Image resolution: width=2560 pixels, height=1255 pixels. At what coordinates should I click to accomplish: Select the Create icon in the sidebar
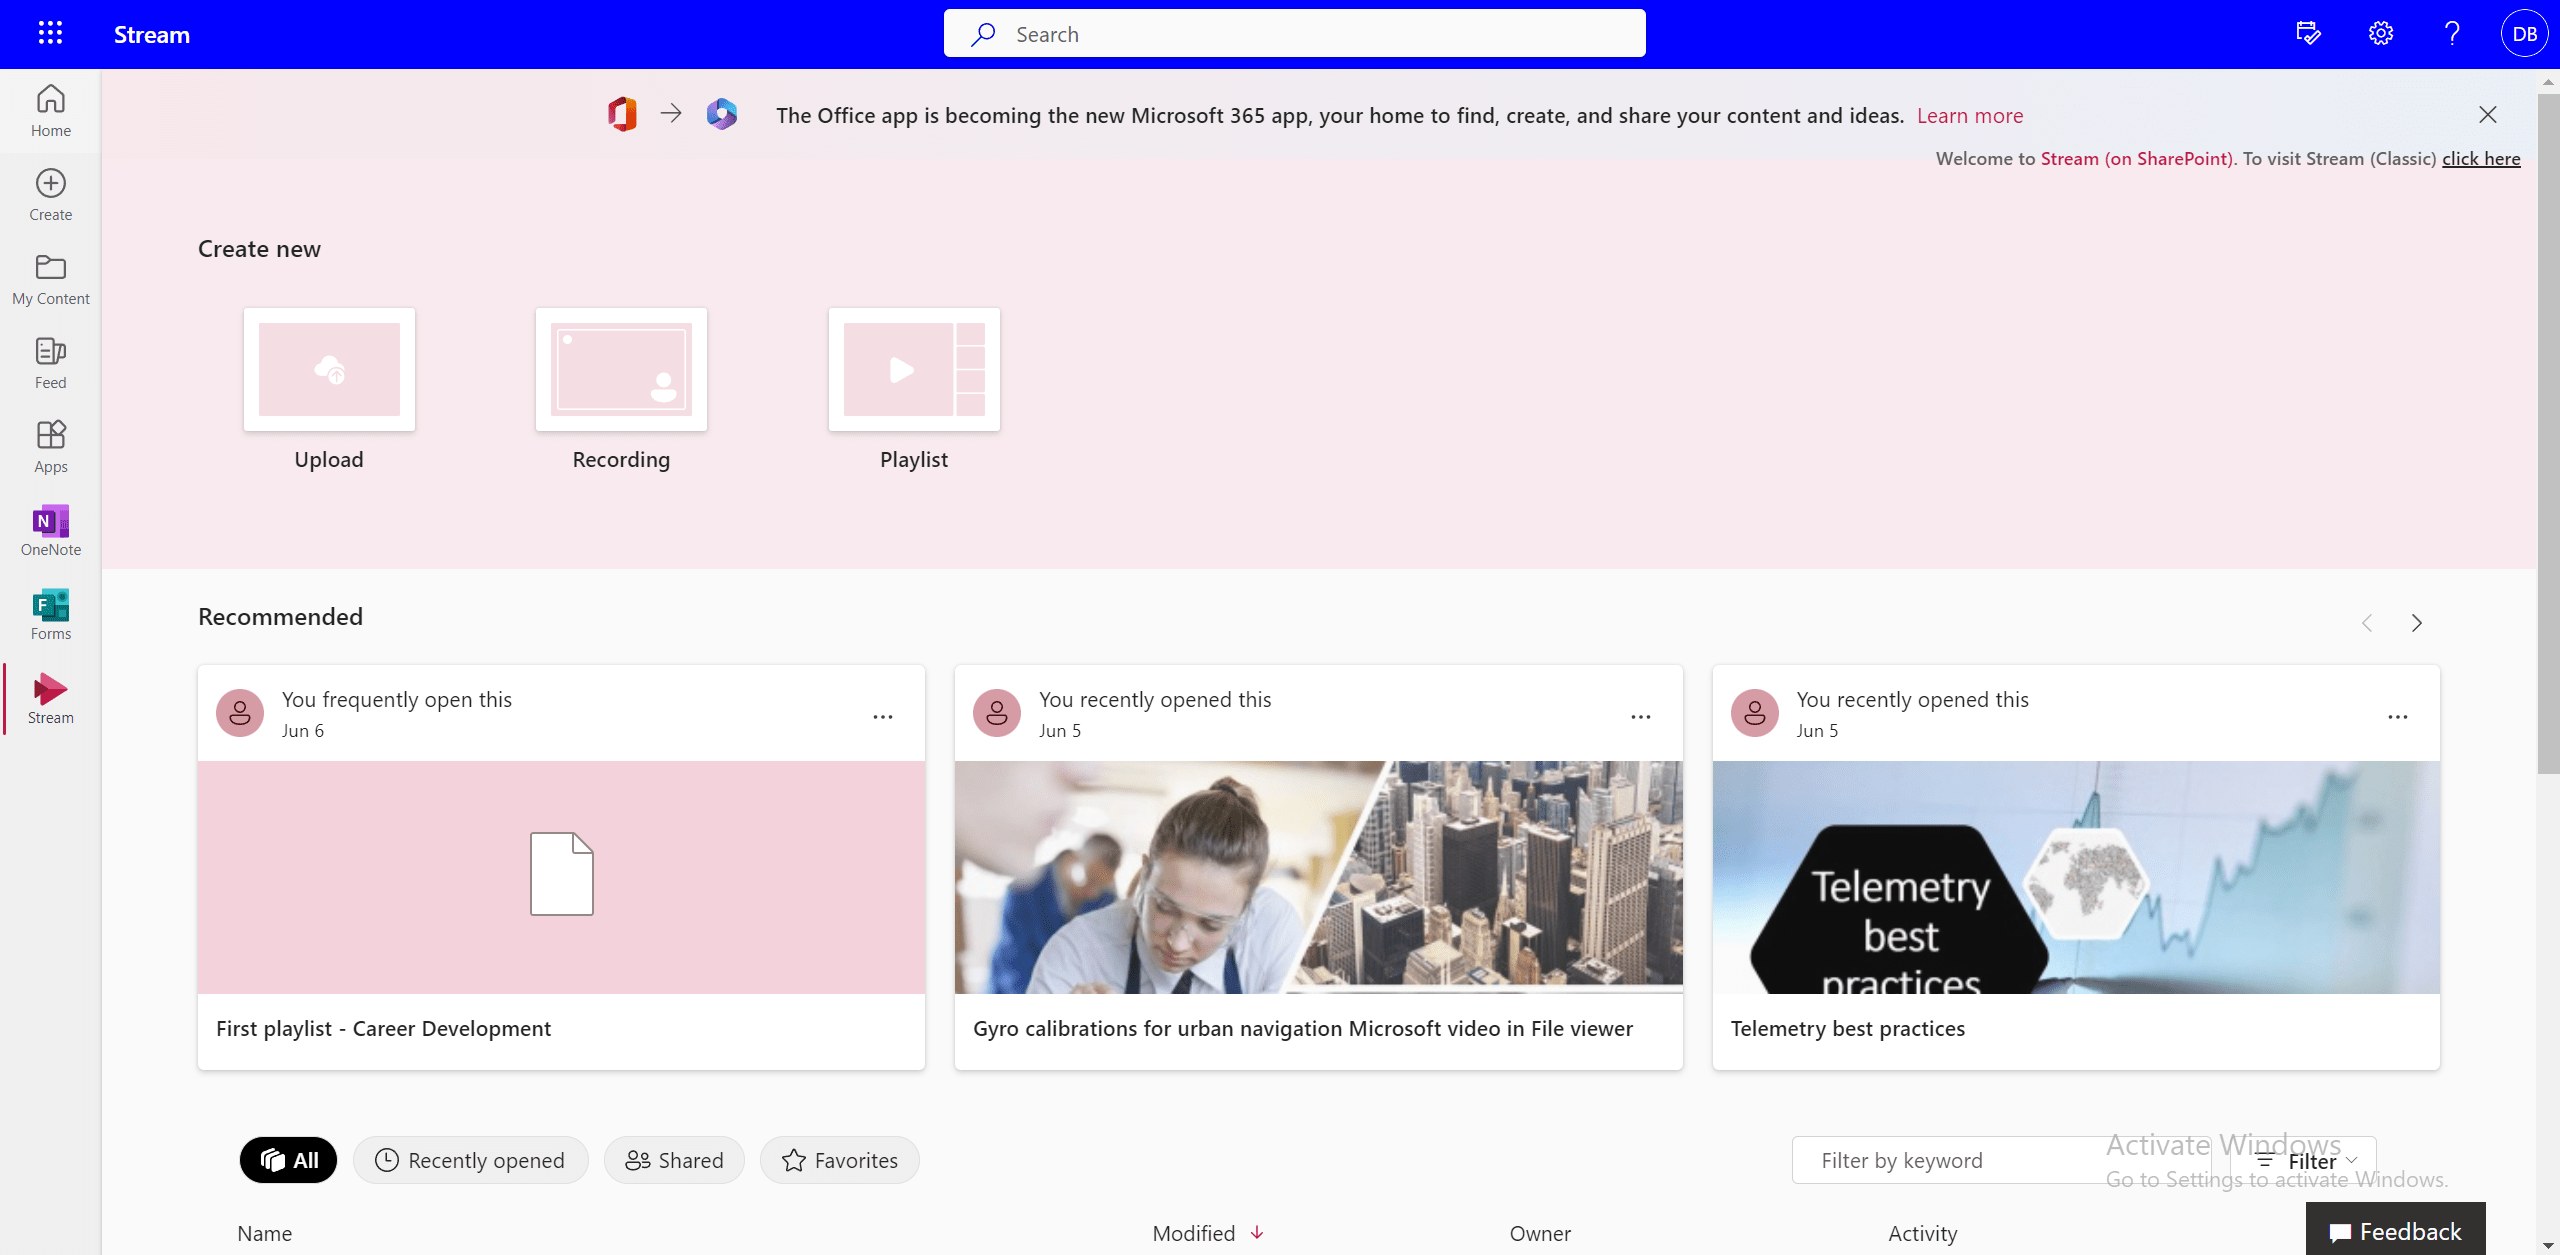(49, 193)
